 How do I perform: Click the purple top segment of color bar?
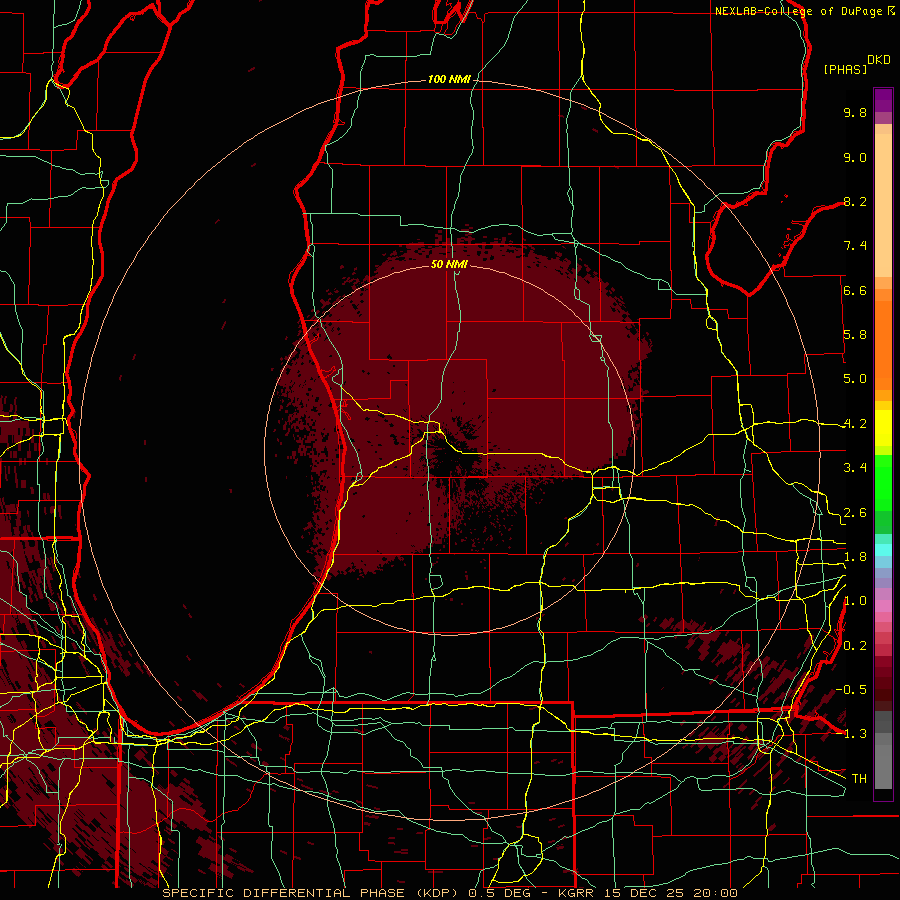coord(883,100)
